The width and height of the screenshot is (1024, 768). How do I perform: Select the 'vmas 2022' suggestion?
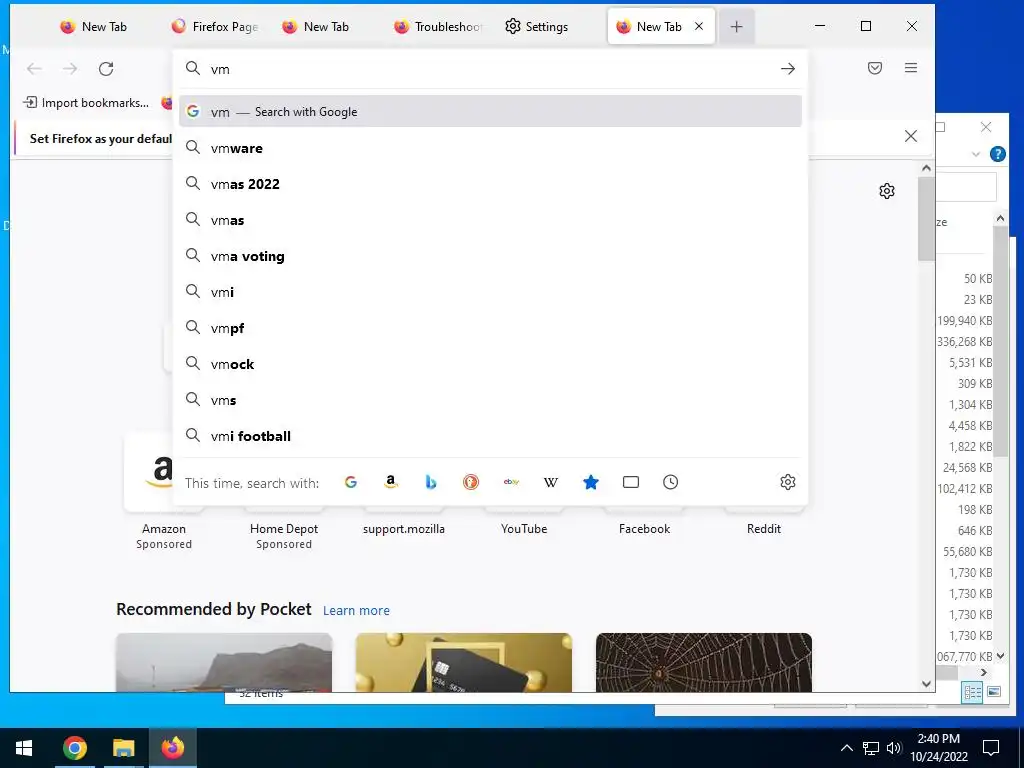[490, 184]
